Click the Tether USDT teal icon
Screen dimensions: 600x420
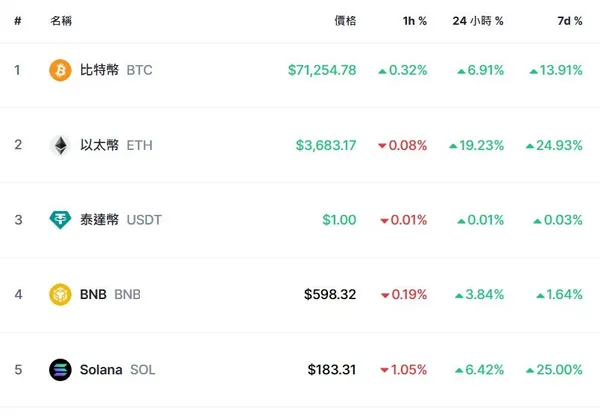point(61,220)
